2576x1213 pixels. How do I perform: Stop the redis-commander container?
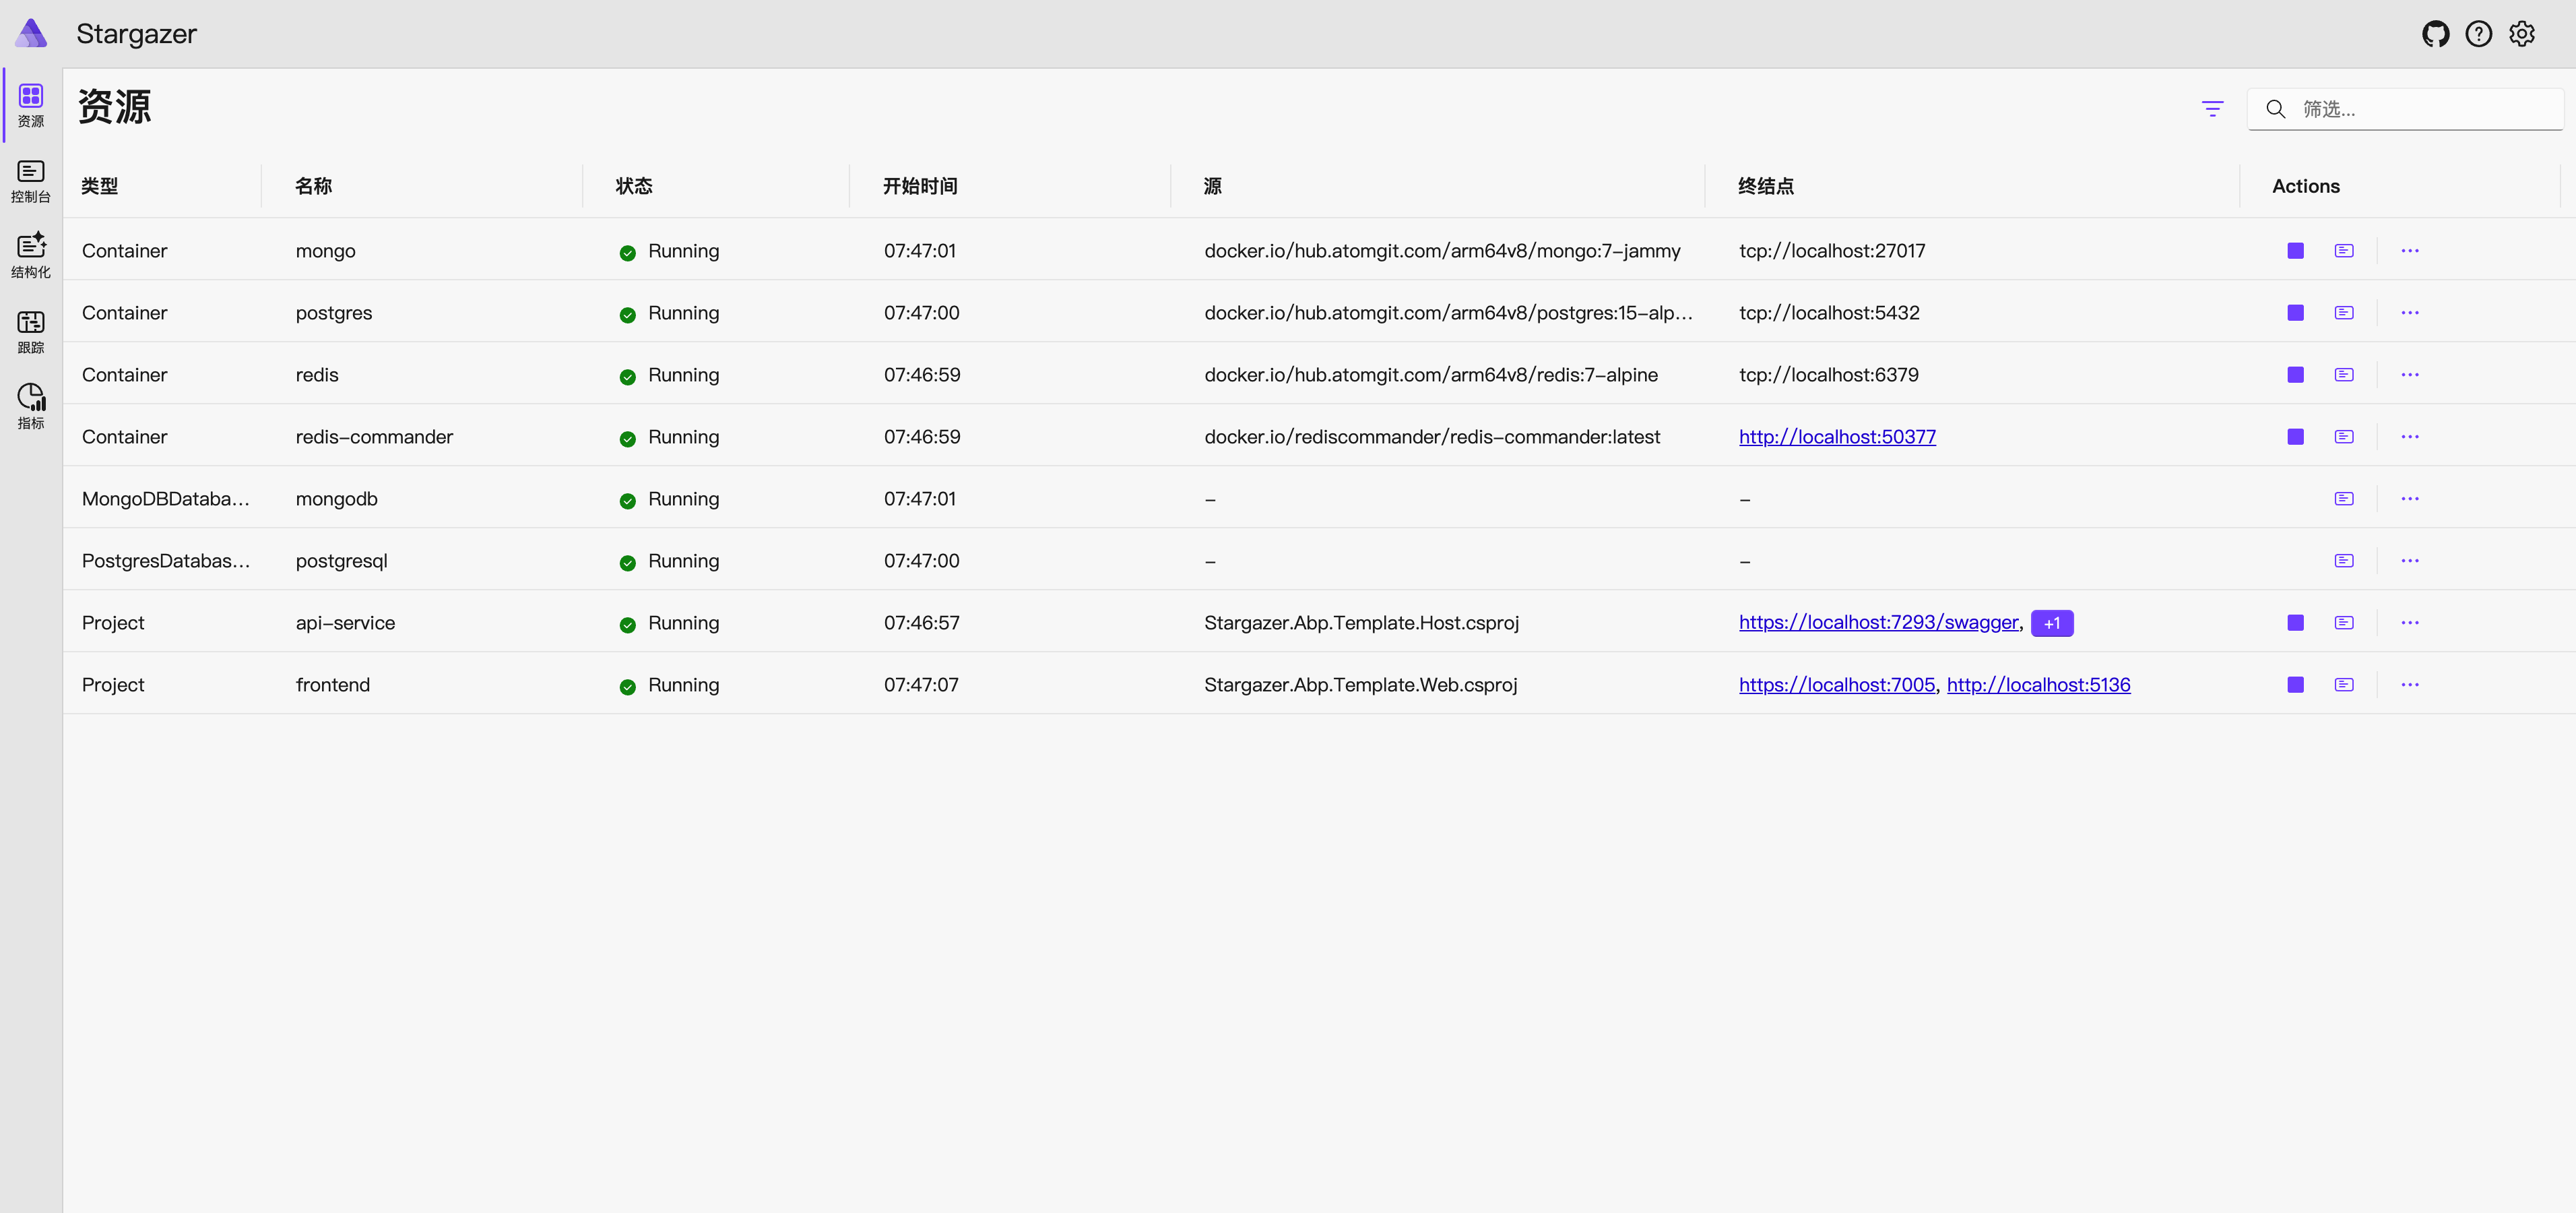[x=2295, y=437]
